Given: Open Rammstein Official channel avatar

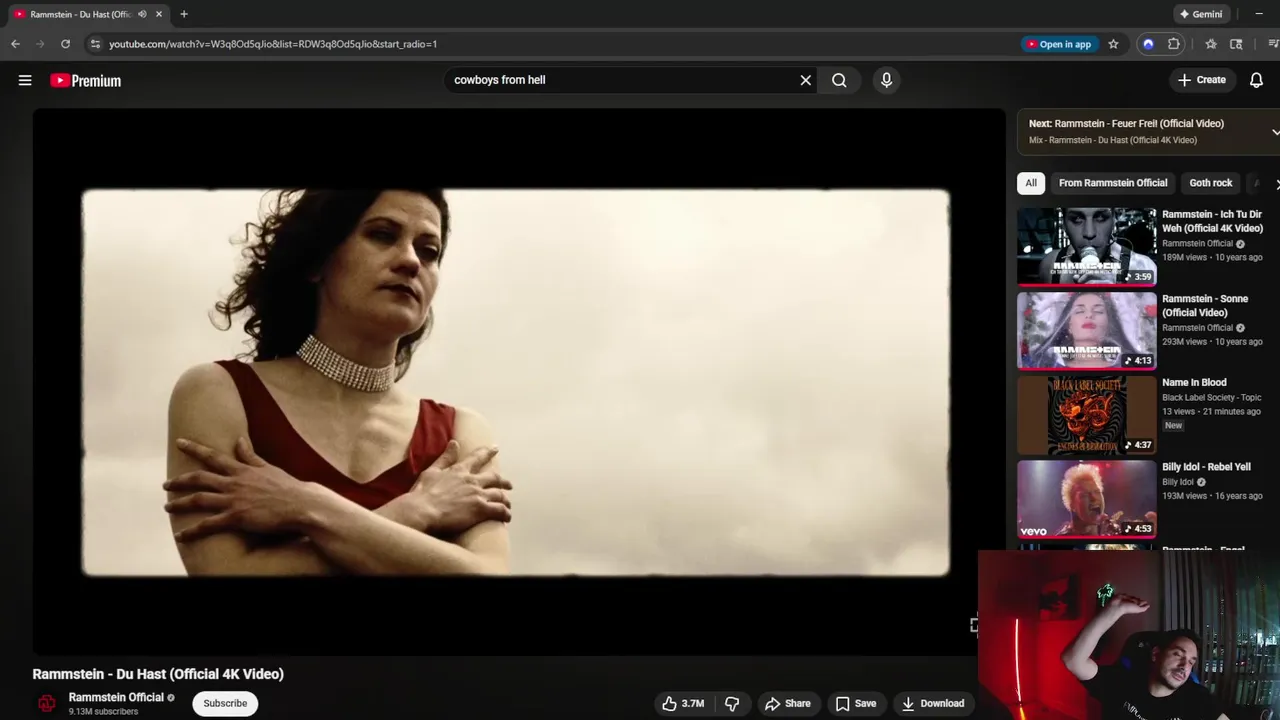Looking at the screenshot, I should [46, 703].
